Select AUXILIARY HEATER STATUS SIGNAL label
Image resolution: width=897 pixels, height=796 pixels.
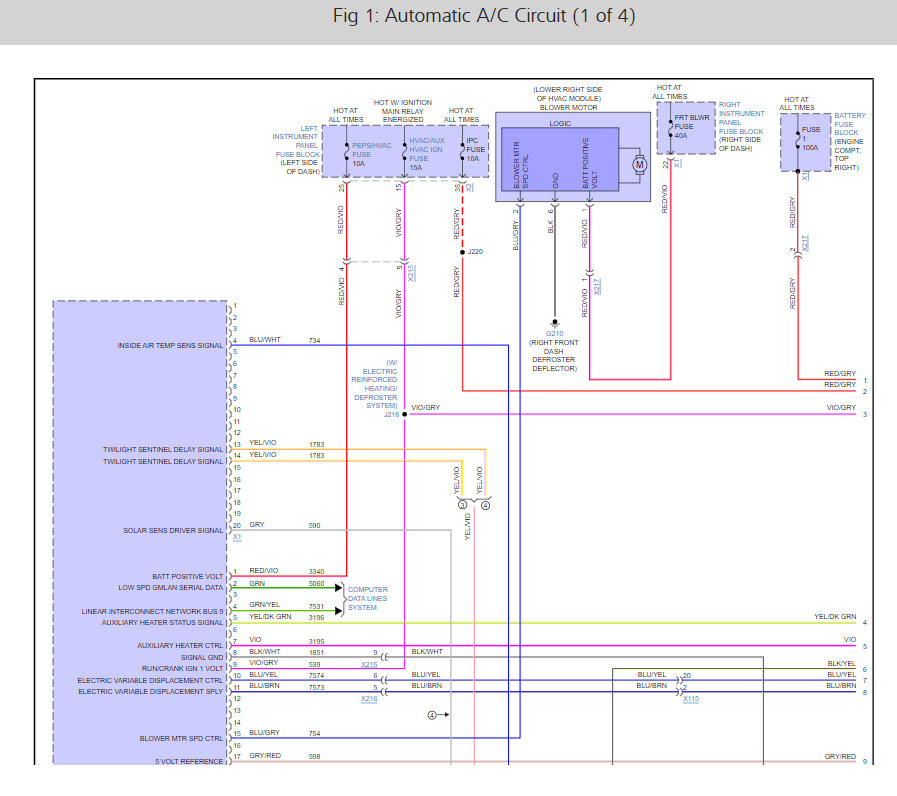point(162,623)
